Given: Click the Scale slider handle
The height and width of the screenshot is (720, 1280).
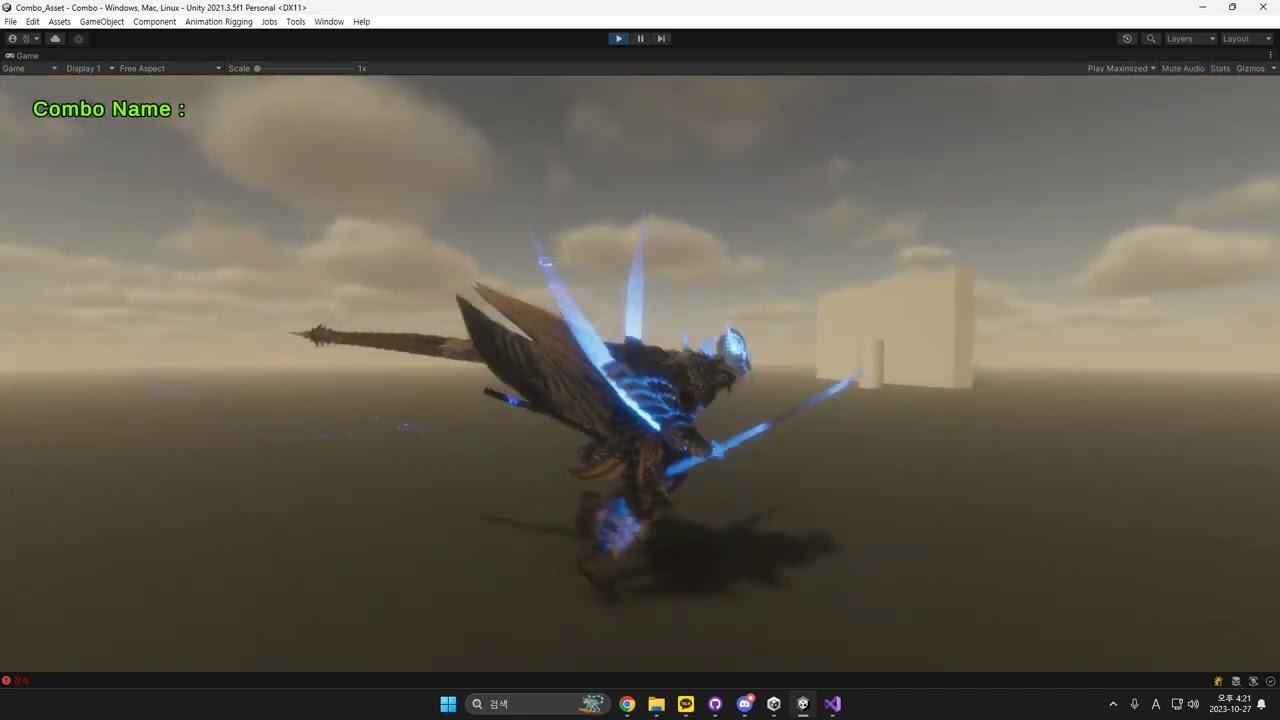Looking at the screenshot, I should [x=257, y=69].
